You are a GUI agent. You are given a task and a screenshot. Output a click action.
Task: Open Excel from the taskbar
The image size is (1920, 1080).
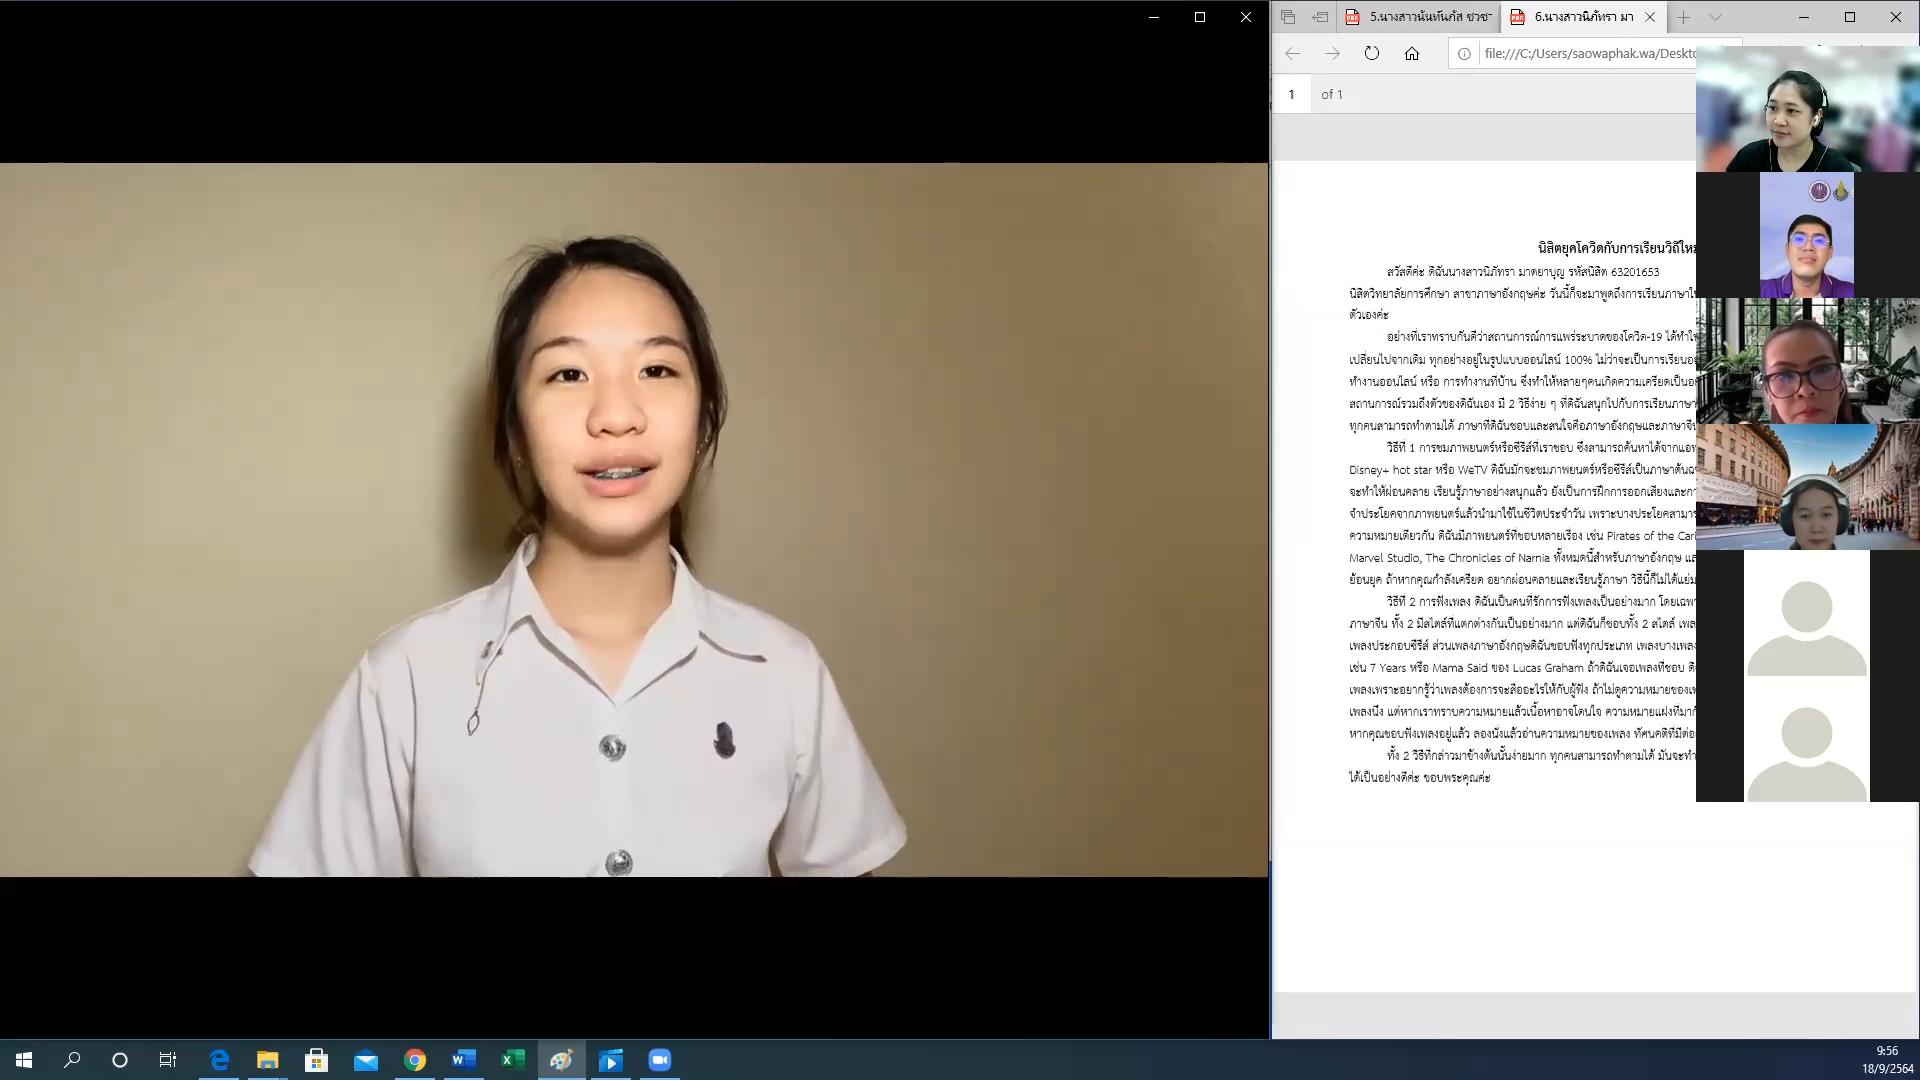point(513,1060)
